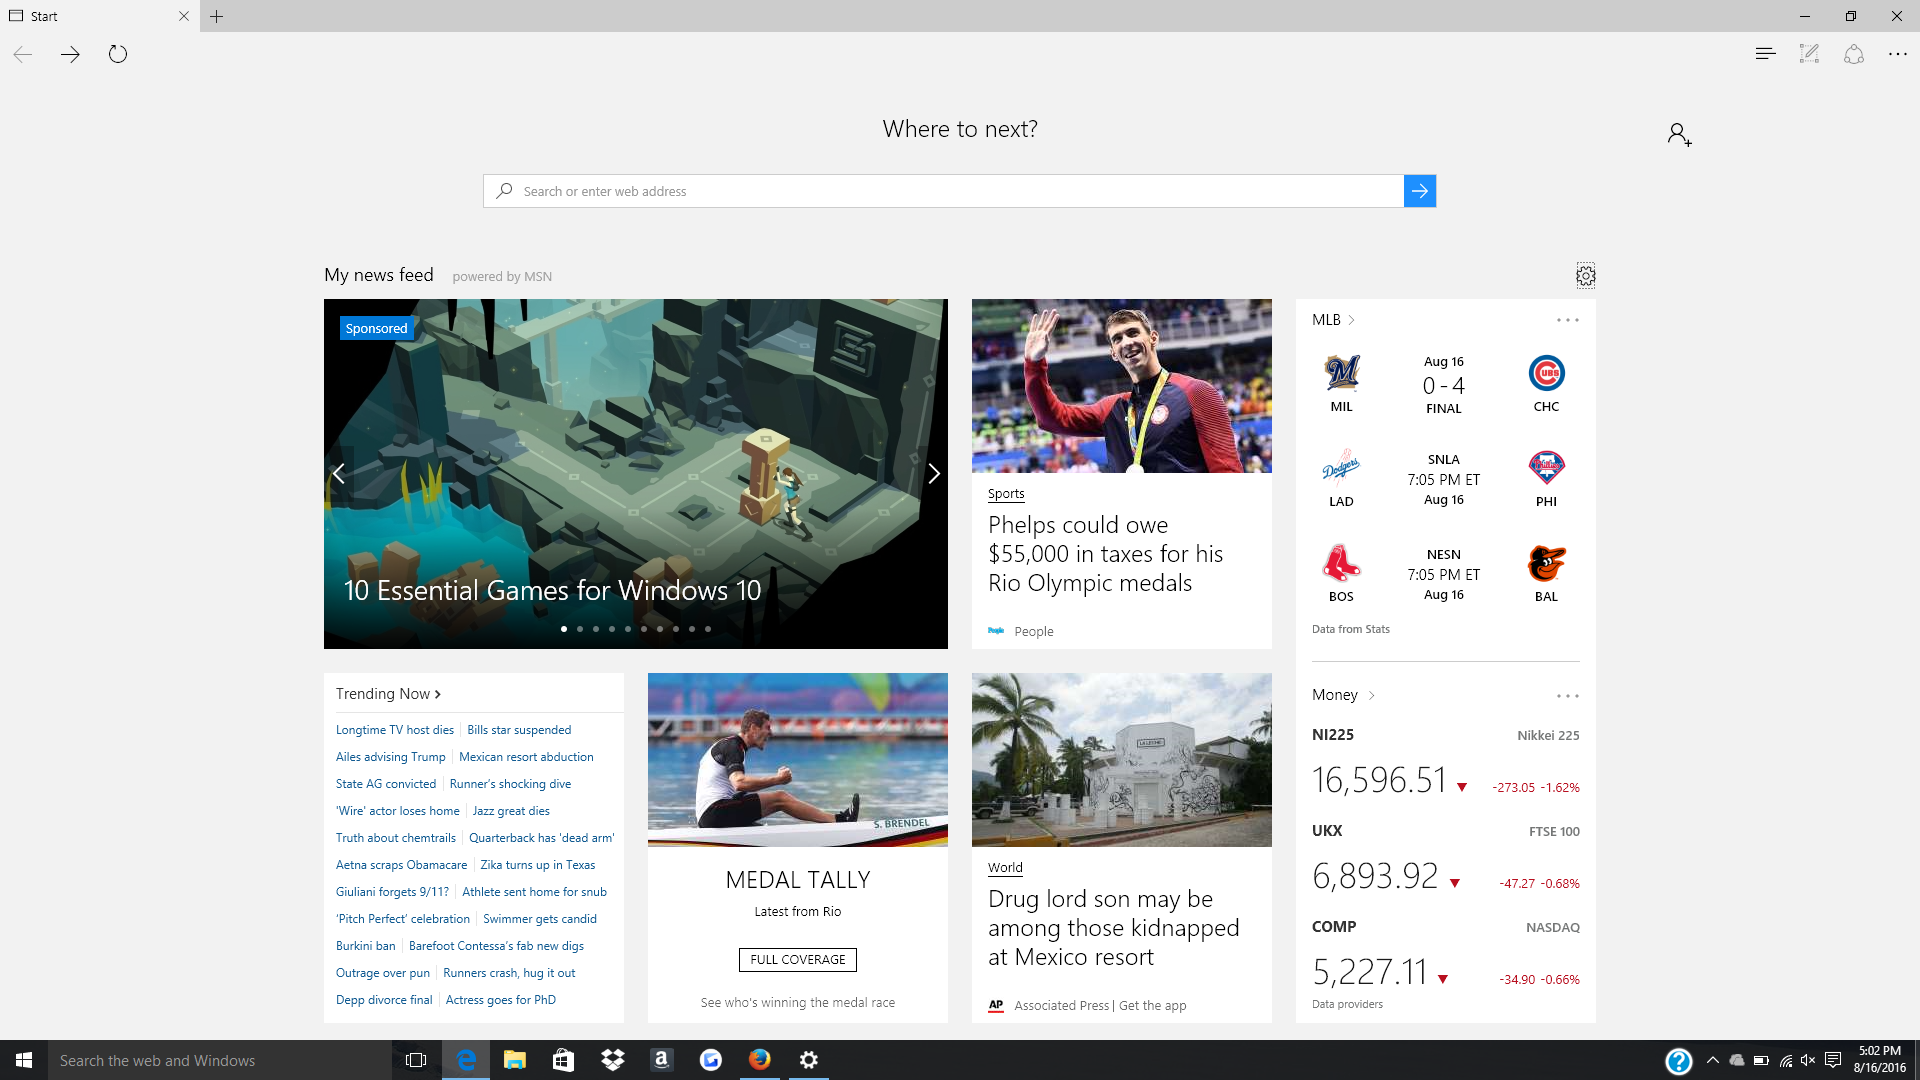Close the Start tab
Image resolution: width=1920 pixels, height=1080 pixels.
183,16
